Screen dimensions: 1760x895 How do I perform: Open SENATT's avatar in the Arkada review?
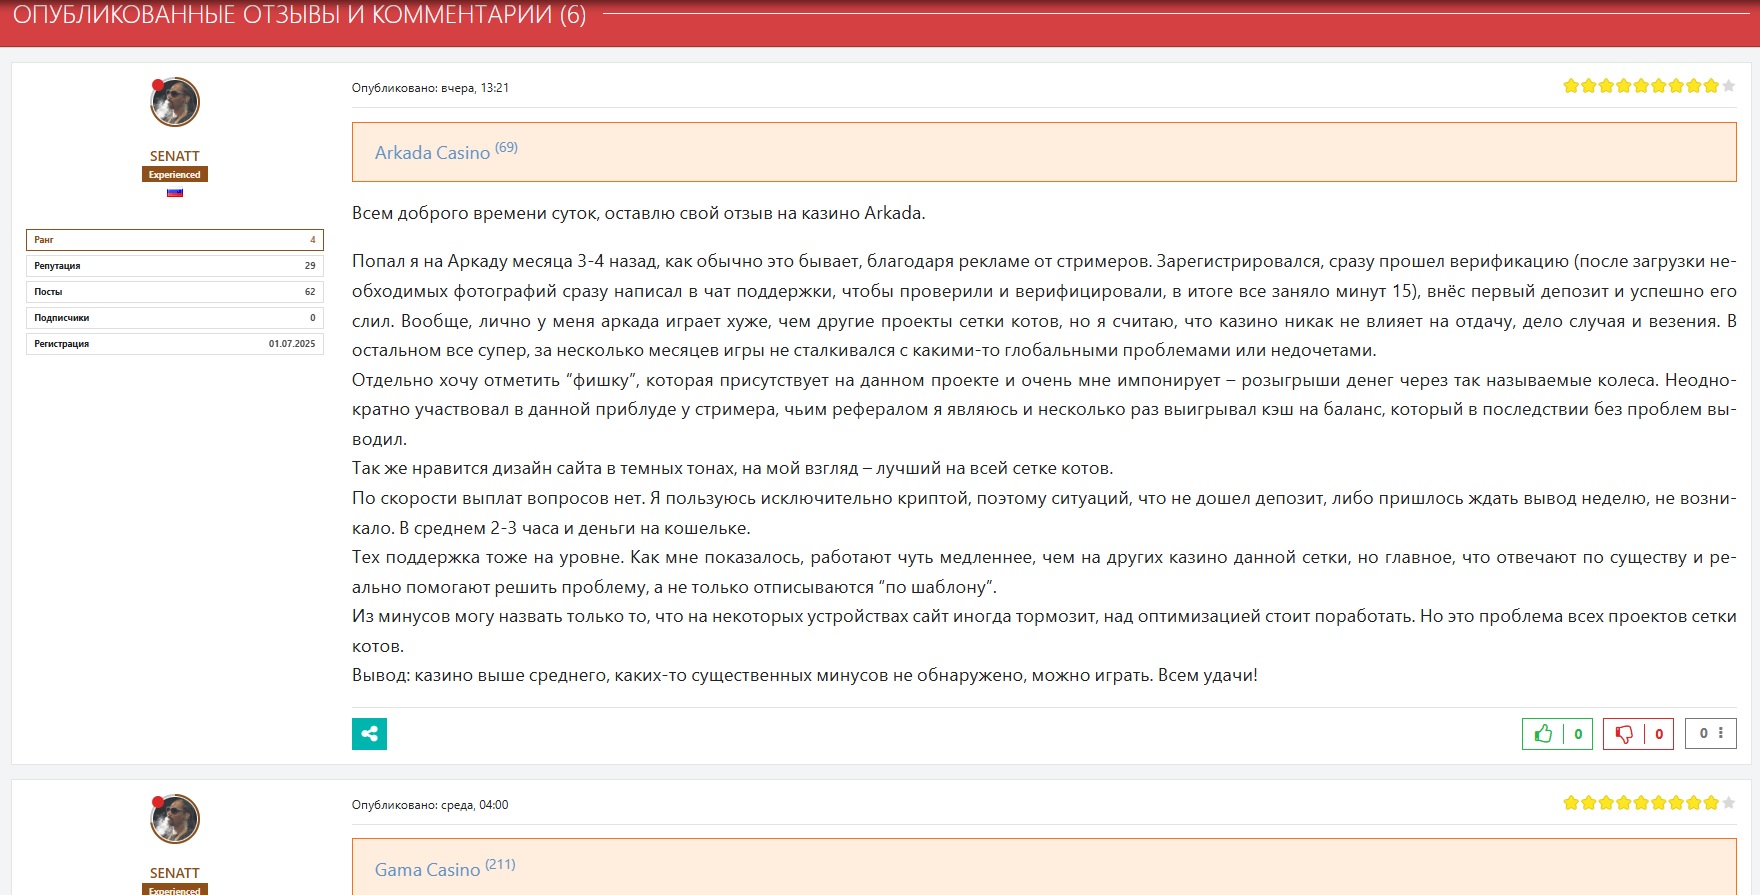[176, 102]
